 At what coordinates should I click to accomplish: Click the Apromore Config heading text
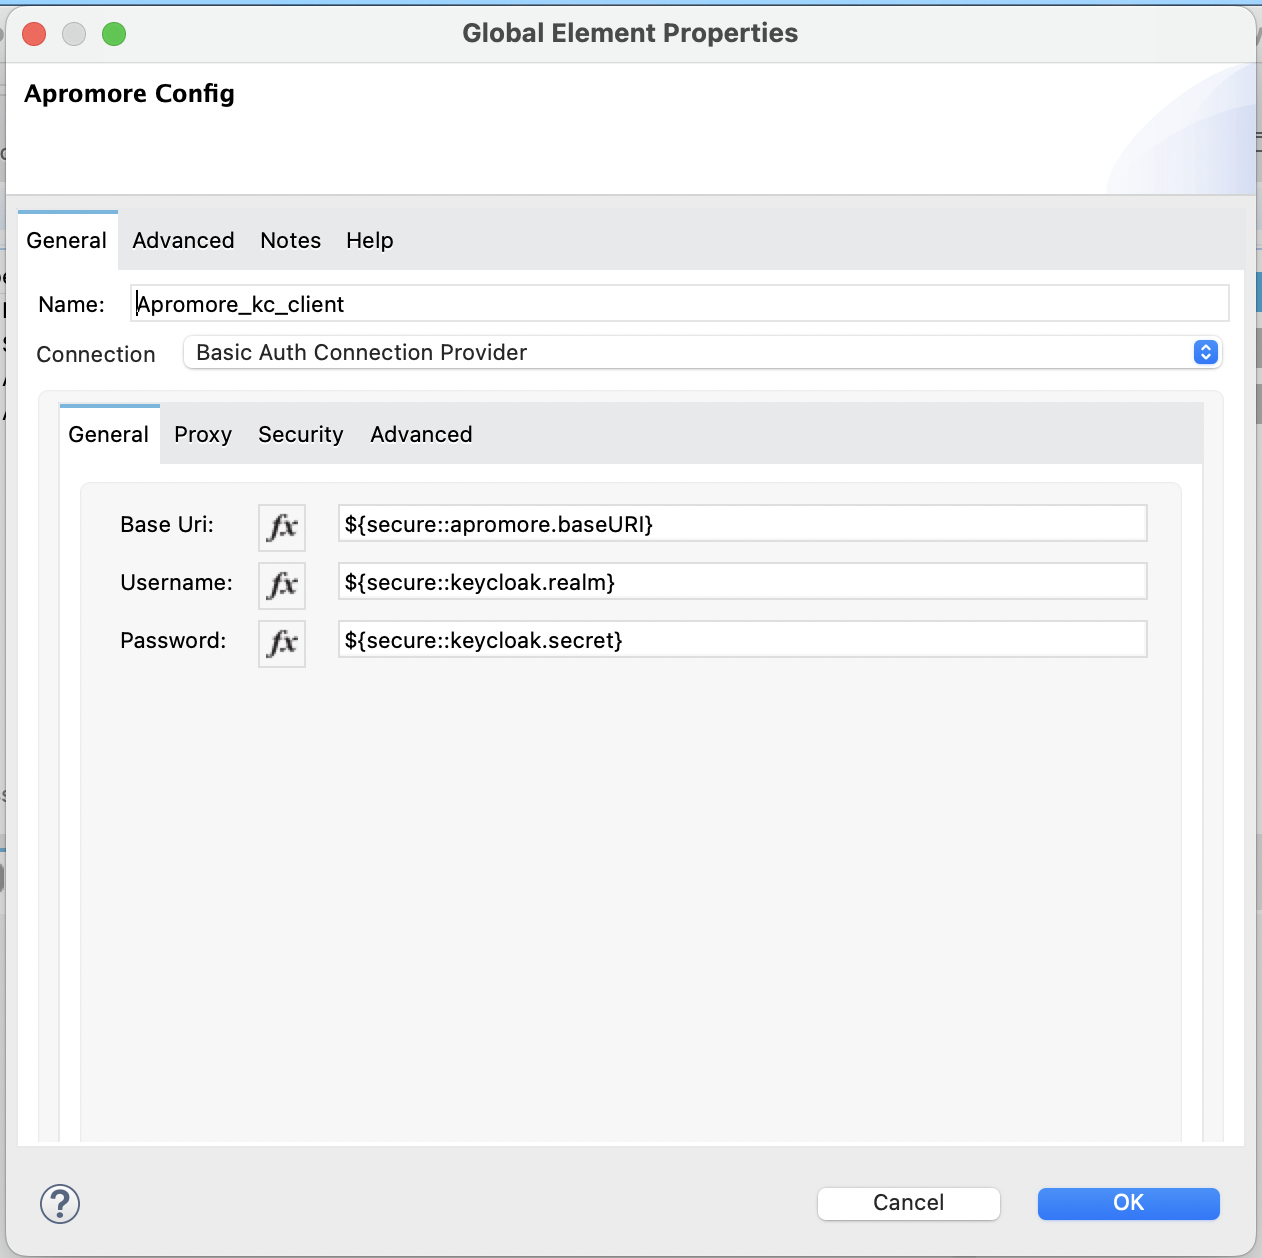130,94
